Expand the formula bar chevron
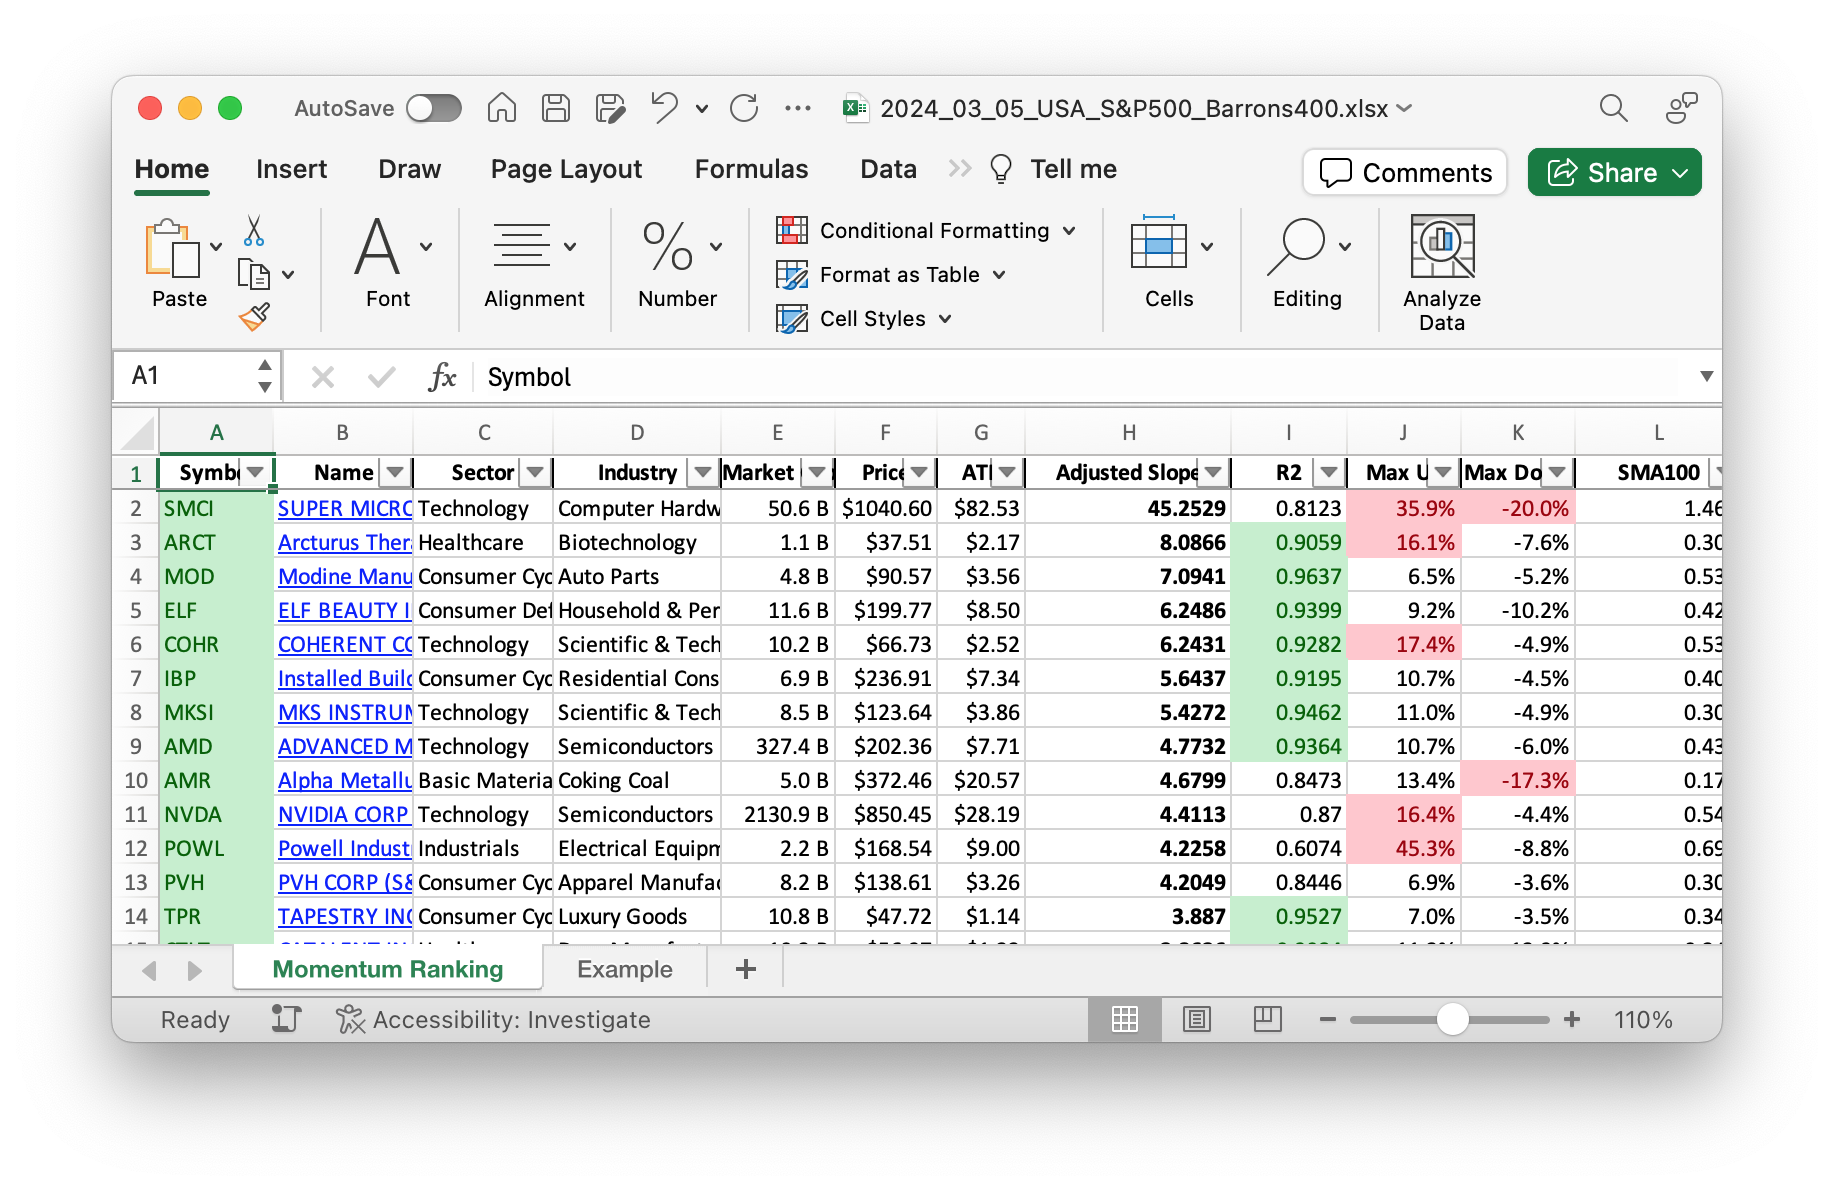This screenshot has width=1834, height=1190. (1706, 376)
